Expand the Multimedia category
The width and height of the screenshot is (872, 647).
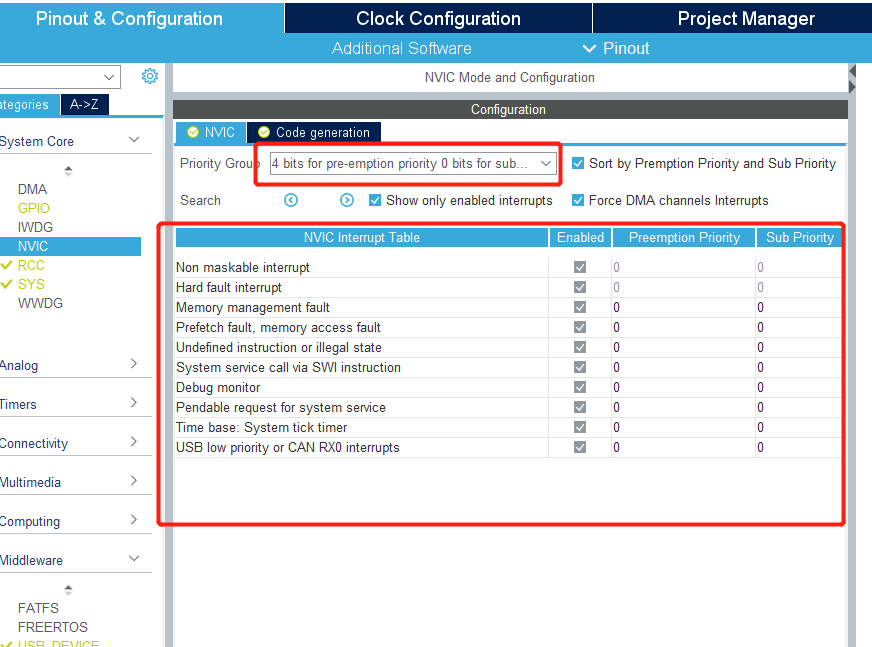pos(133,481)
